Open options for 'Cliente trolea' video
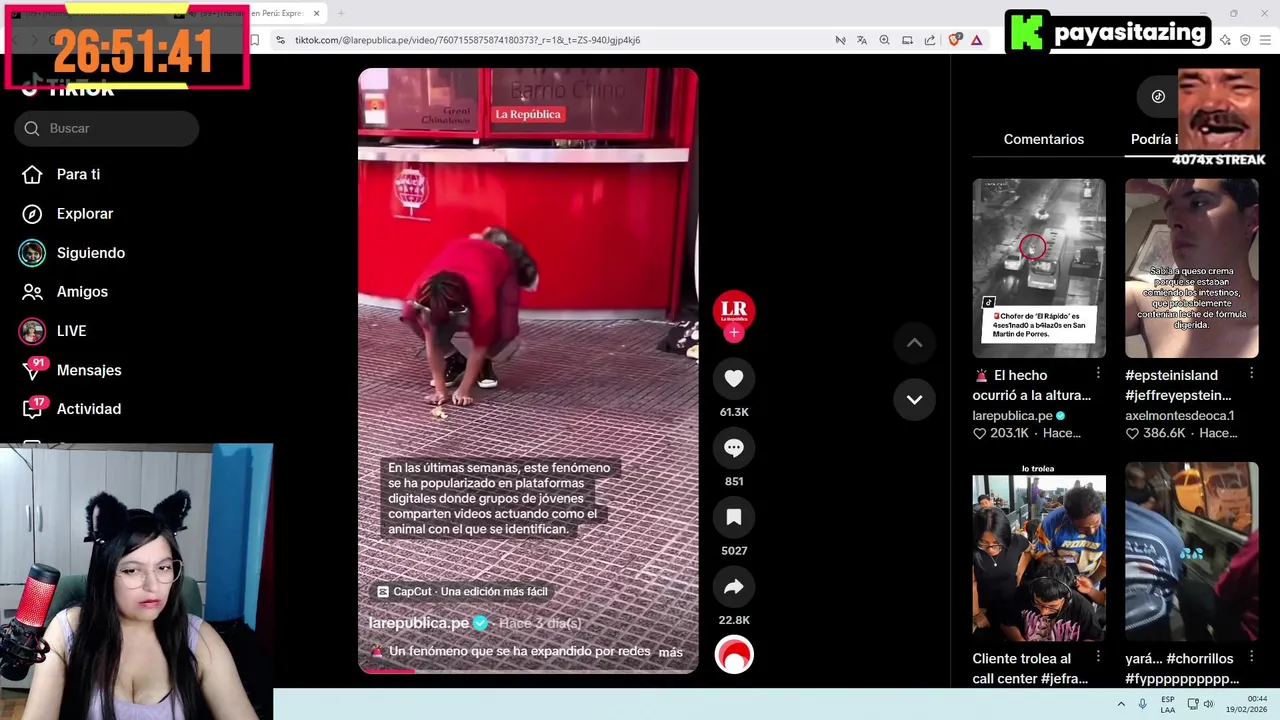The width and height of the screenshot is (1280, 720). point(1098,657)
